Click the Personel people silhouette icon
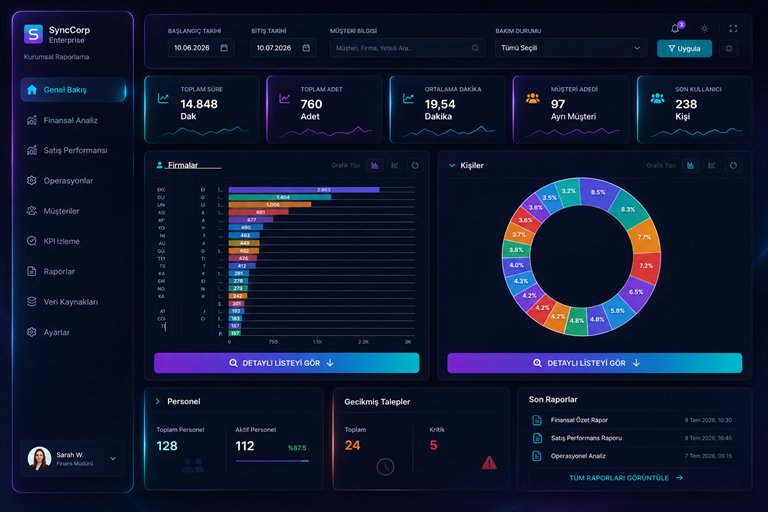 pyautogui.click(x=192, y=465)
